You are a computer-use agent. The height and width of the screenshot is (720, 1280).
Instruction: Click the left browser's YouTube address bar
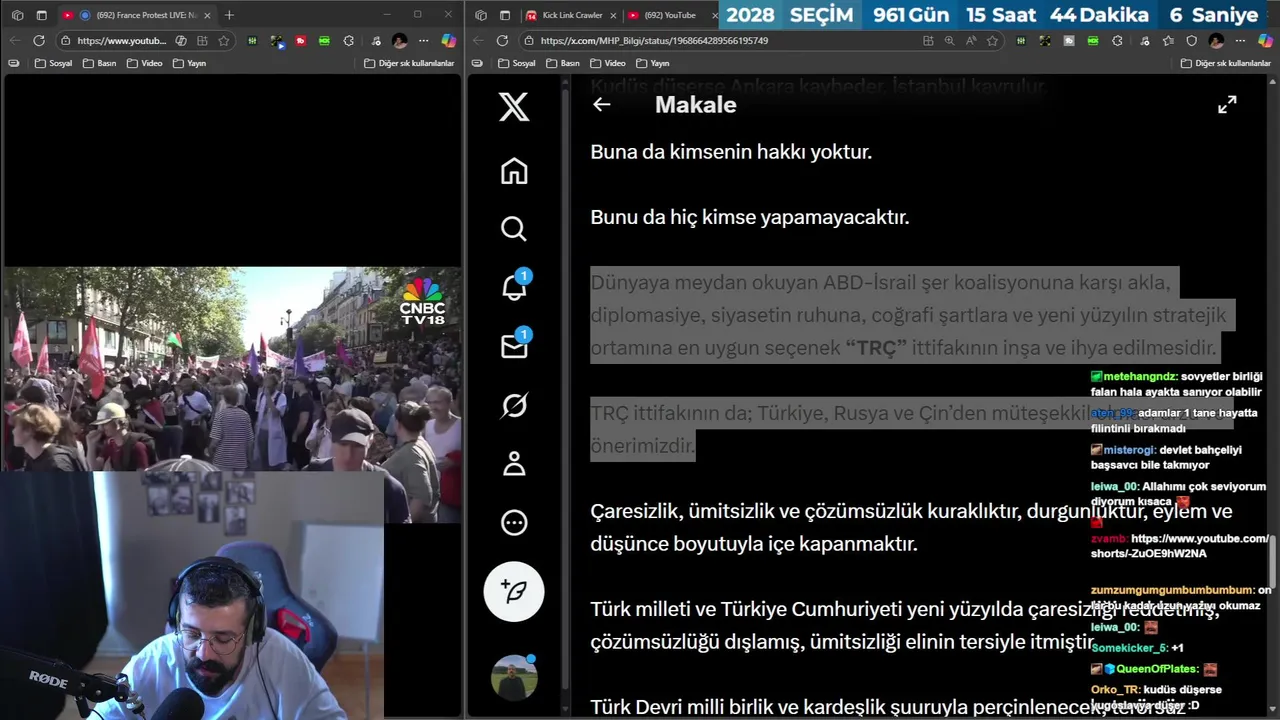(121, 41)
